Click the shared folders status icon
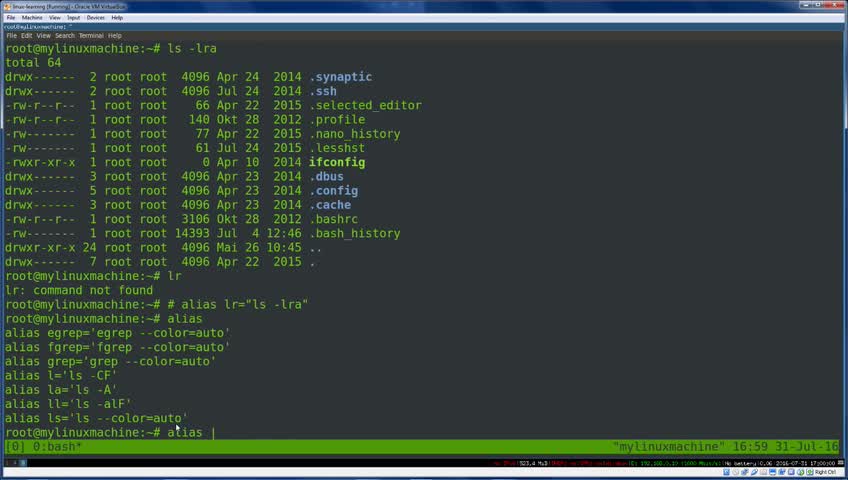 pyautogui.click(x=763, y=472)
